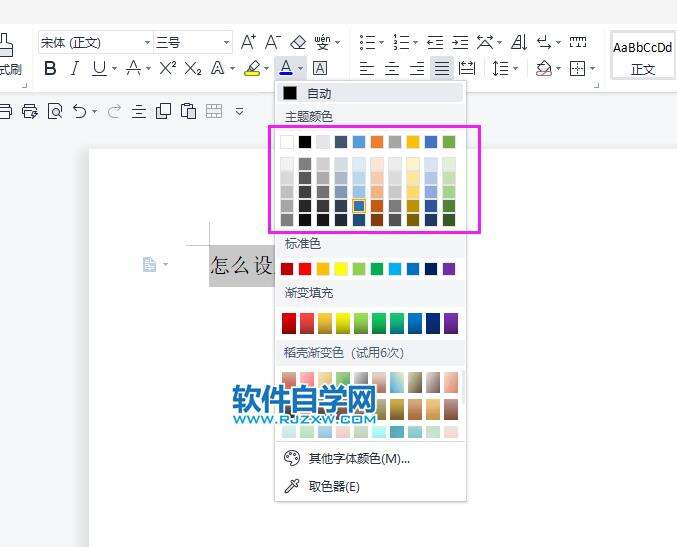
Task: Select the 正文 style preview
Action: point(642,56)
